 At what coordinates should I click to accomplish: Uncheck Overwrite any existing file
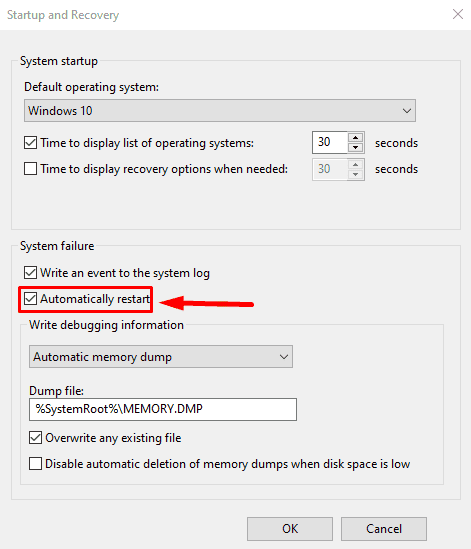(35, 438)
